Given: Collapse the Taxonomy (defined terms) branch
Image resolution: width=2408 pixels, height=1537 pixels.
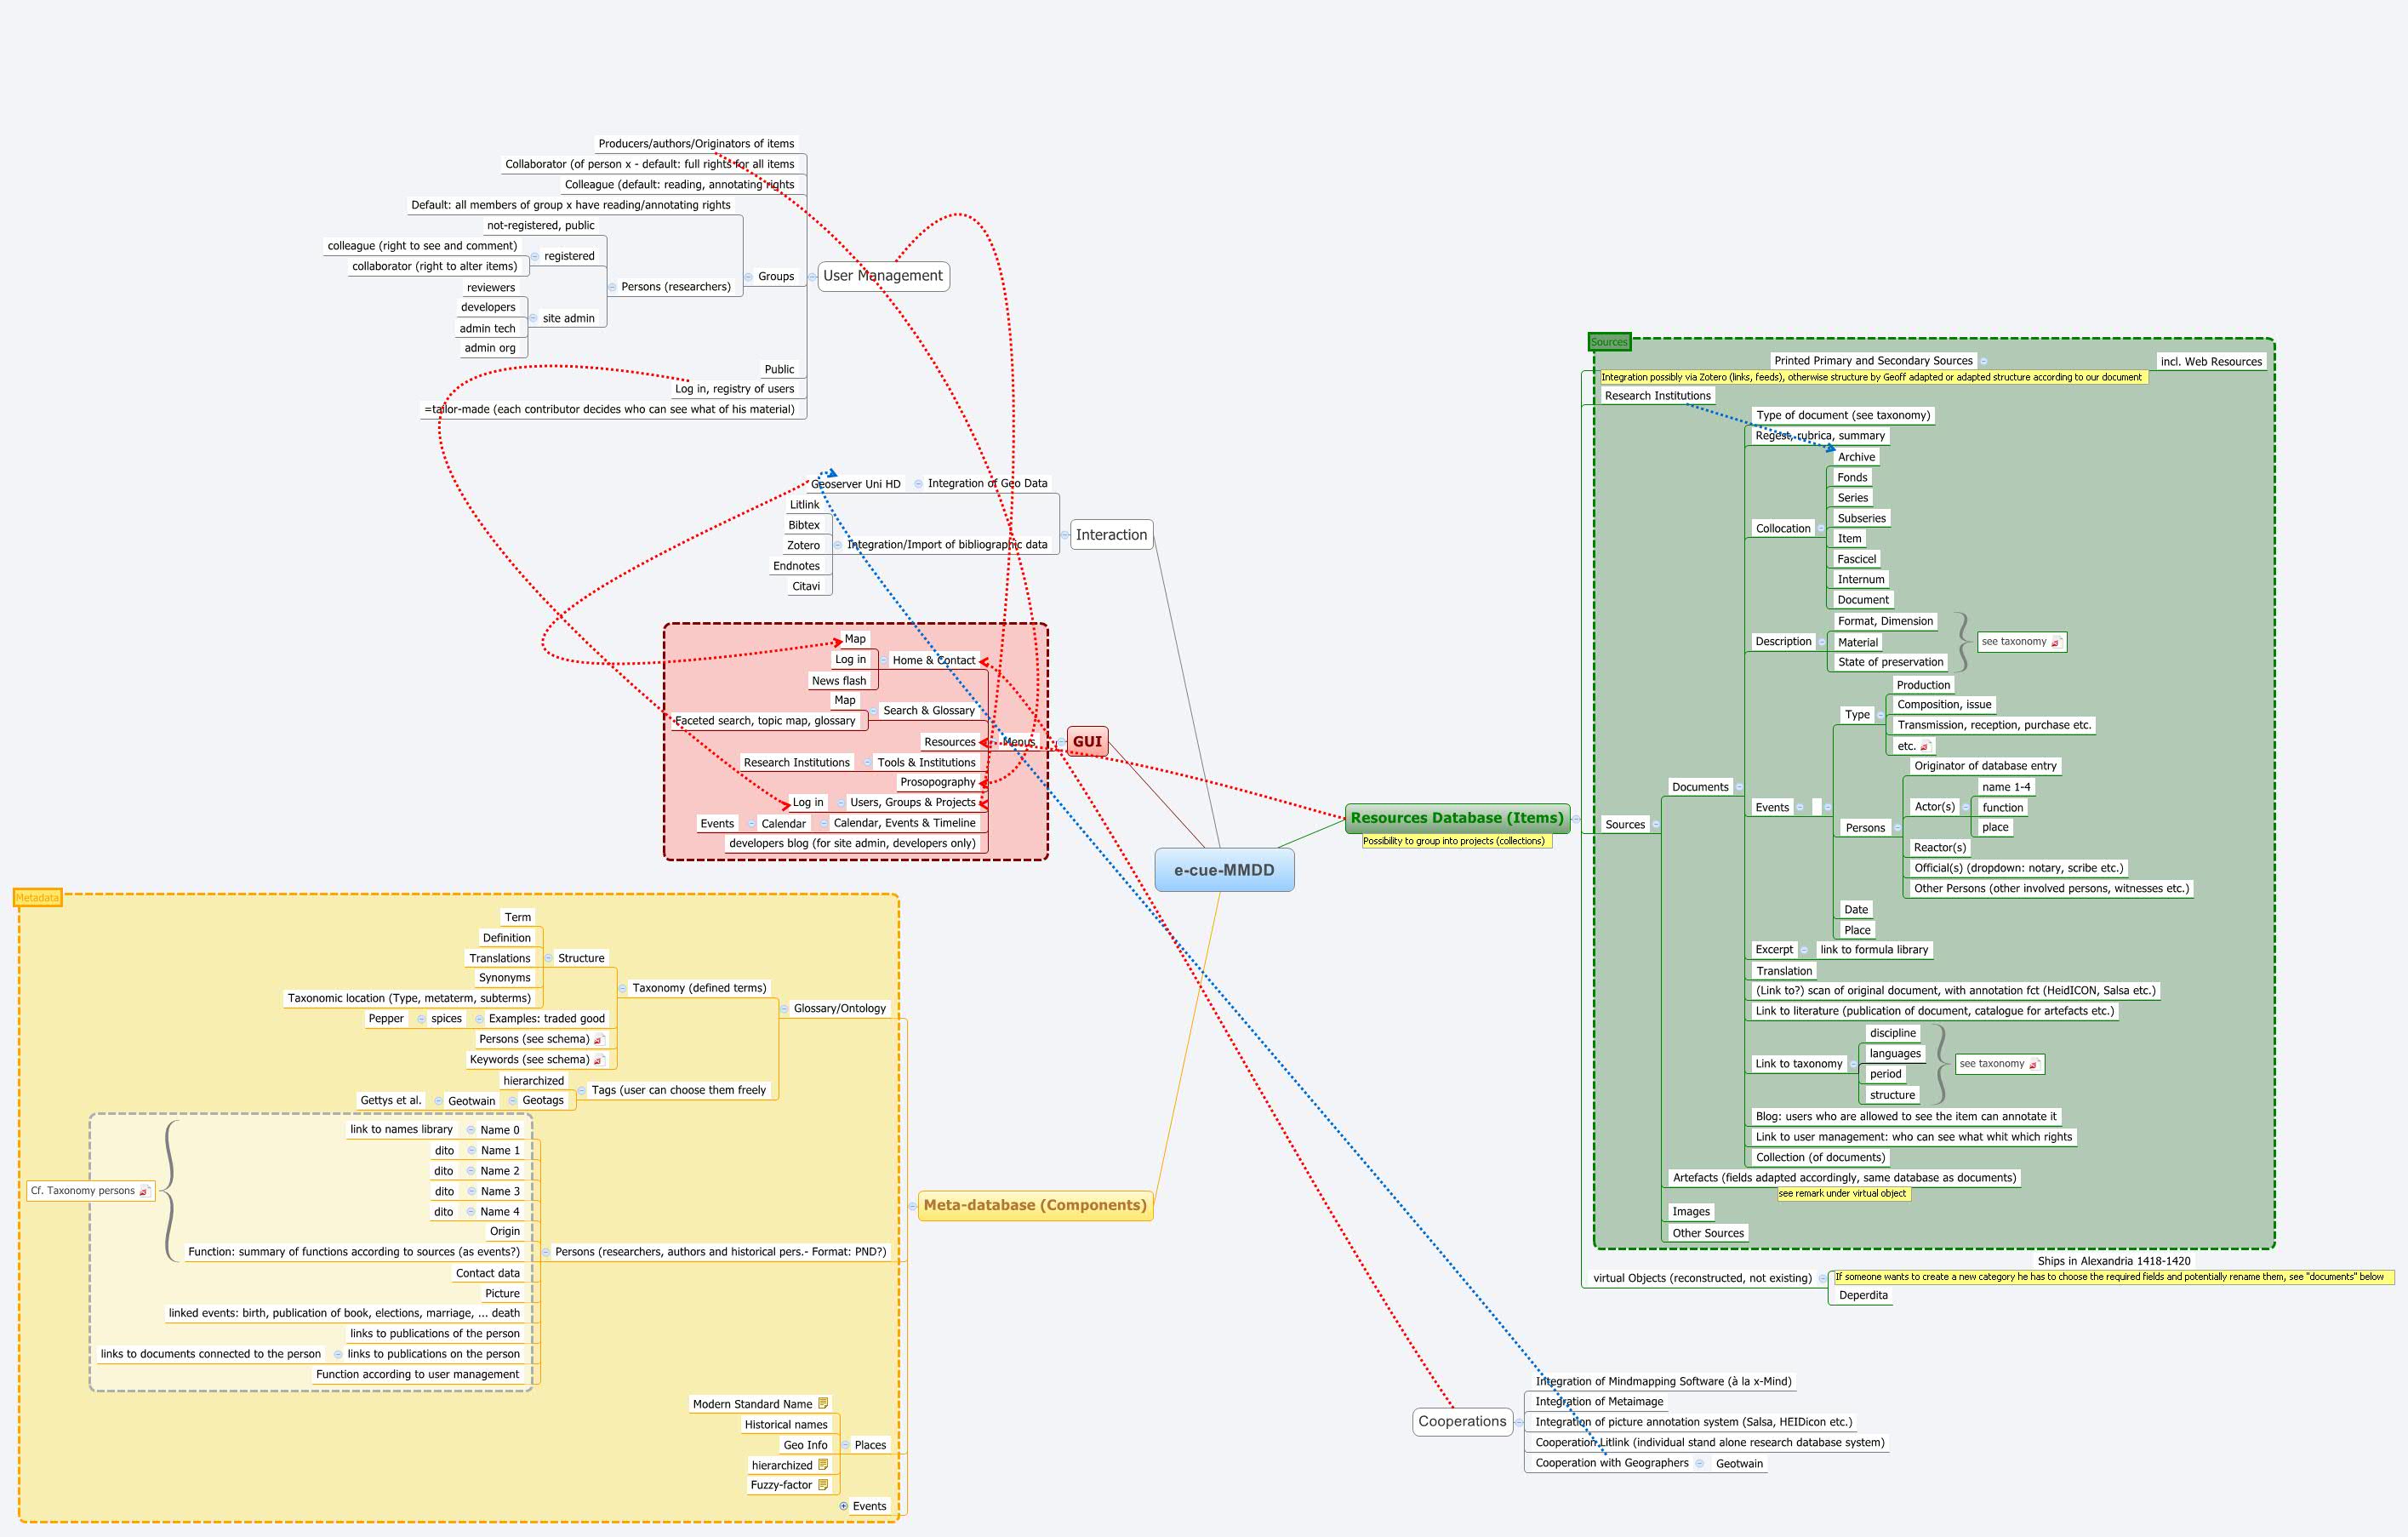Looking at the screenshot, I should [622, 988].
